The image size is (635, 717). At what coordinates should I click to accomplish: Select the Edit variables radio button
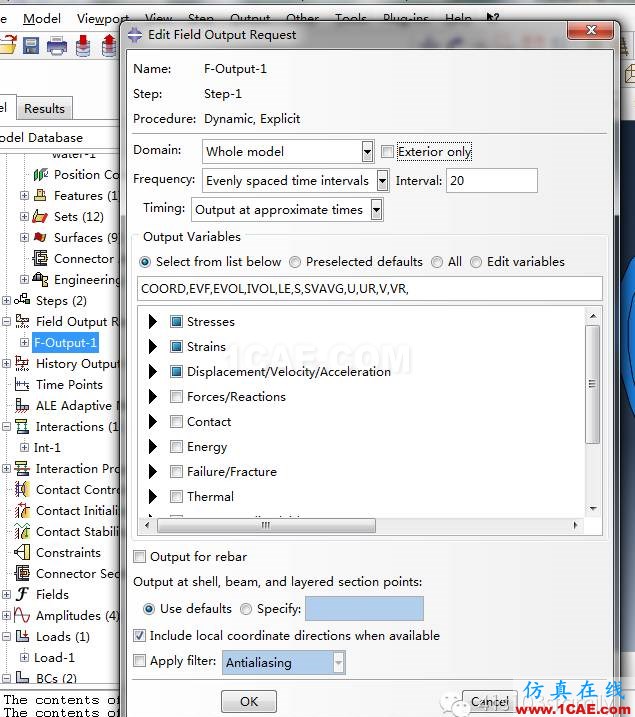pyautogui.click(x=476, y=262)
